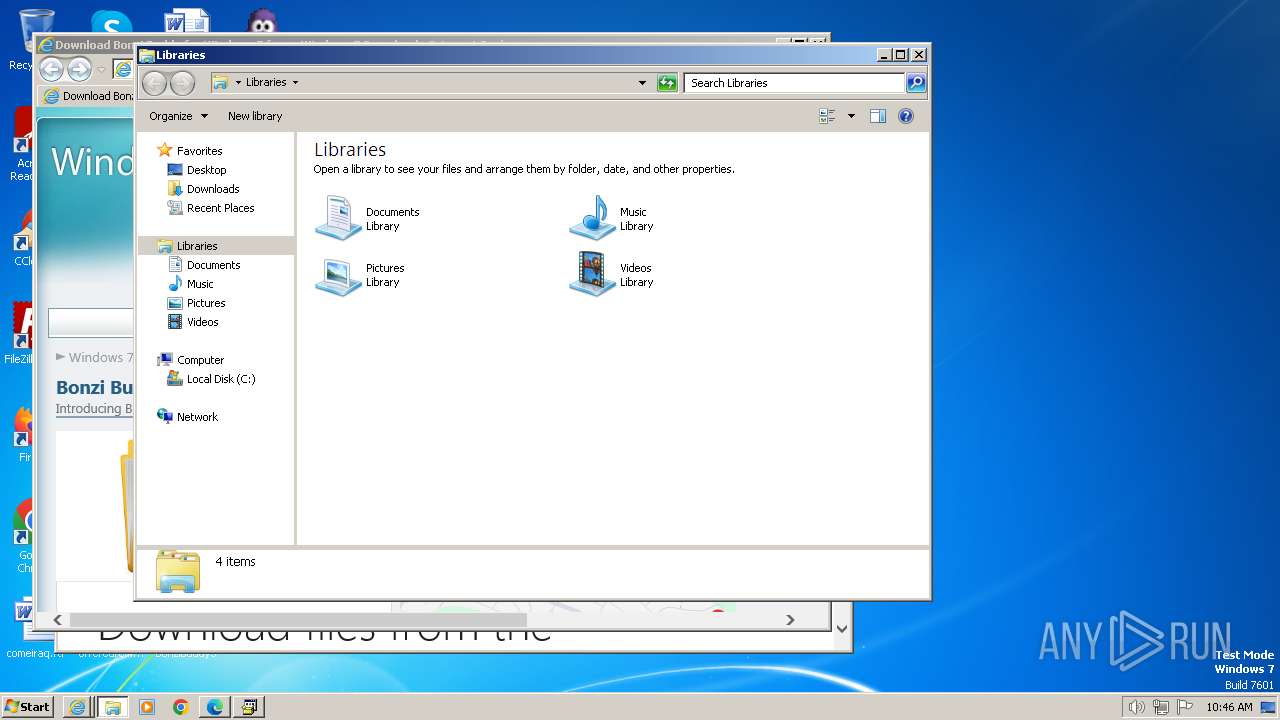
Task: Click in the Search Libraries field
Action: click(x=795, y=83)
